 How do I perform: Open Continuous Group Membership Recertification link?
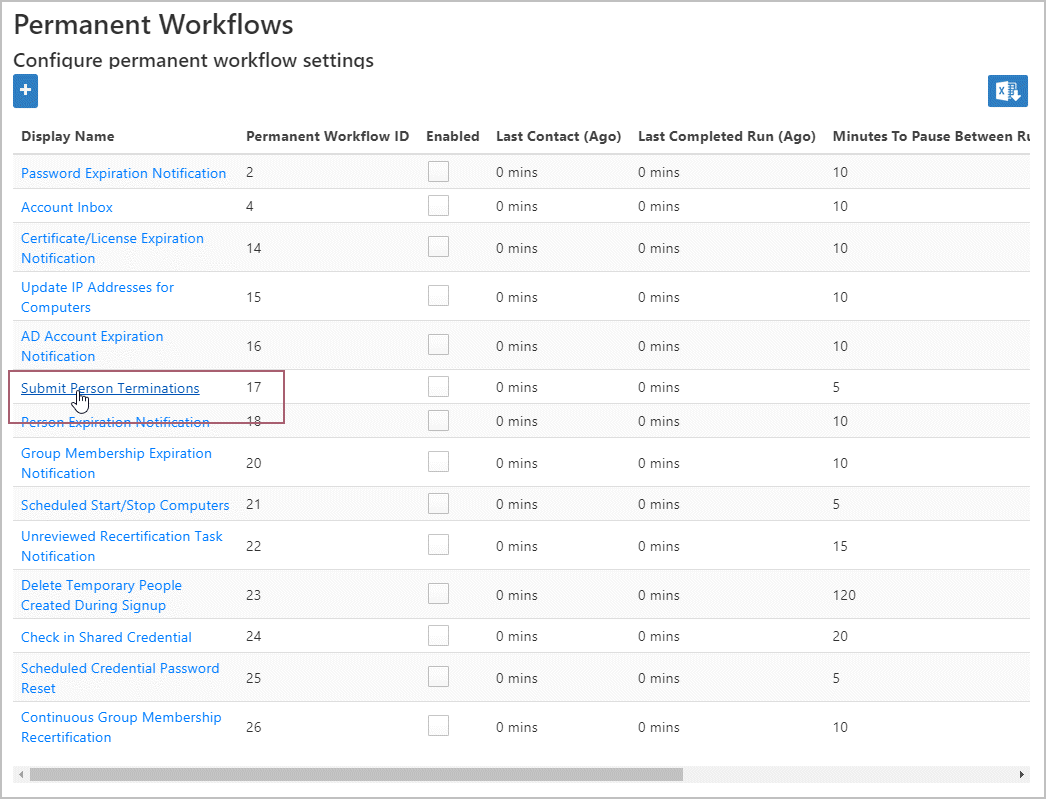coord(121,727)
